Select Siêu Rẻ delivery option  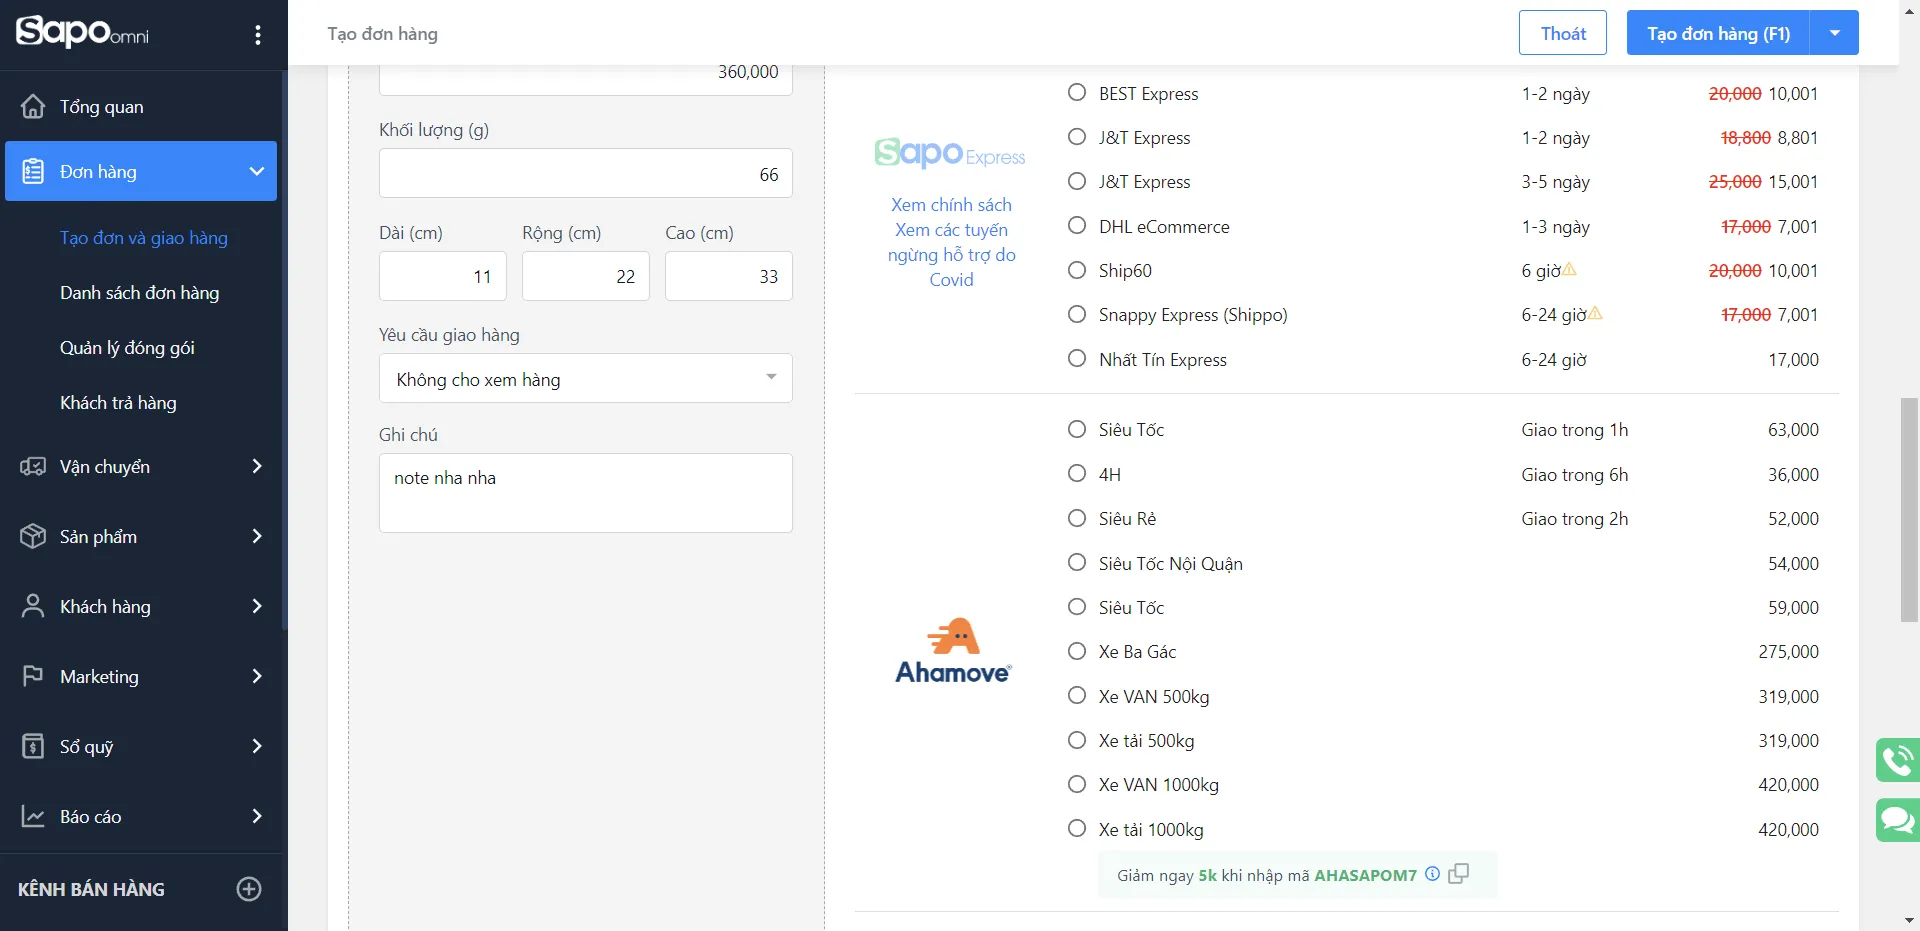1077,518
